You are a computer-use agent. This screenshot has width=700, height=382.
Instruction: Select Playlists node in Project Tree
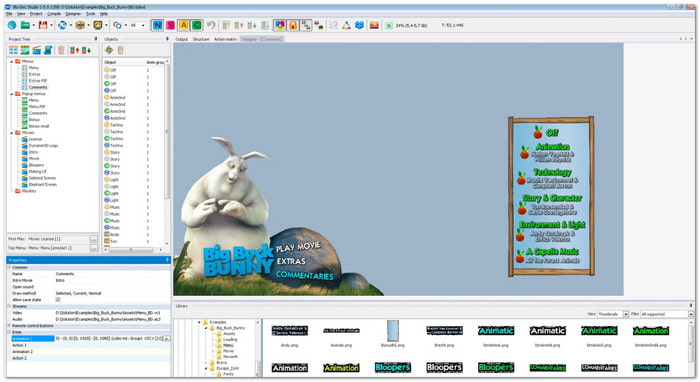point(29,191)
